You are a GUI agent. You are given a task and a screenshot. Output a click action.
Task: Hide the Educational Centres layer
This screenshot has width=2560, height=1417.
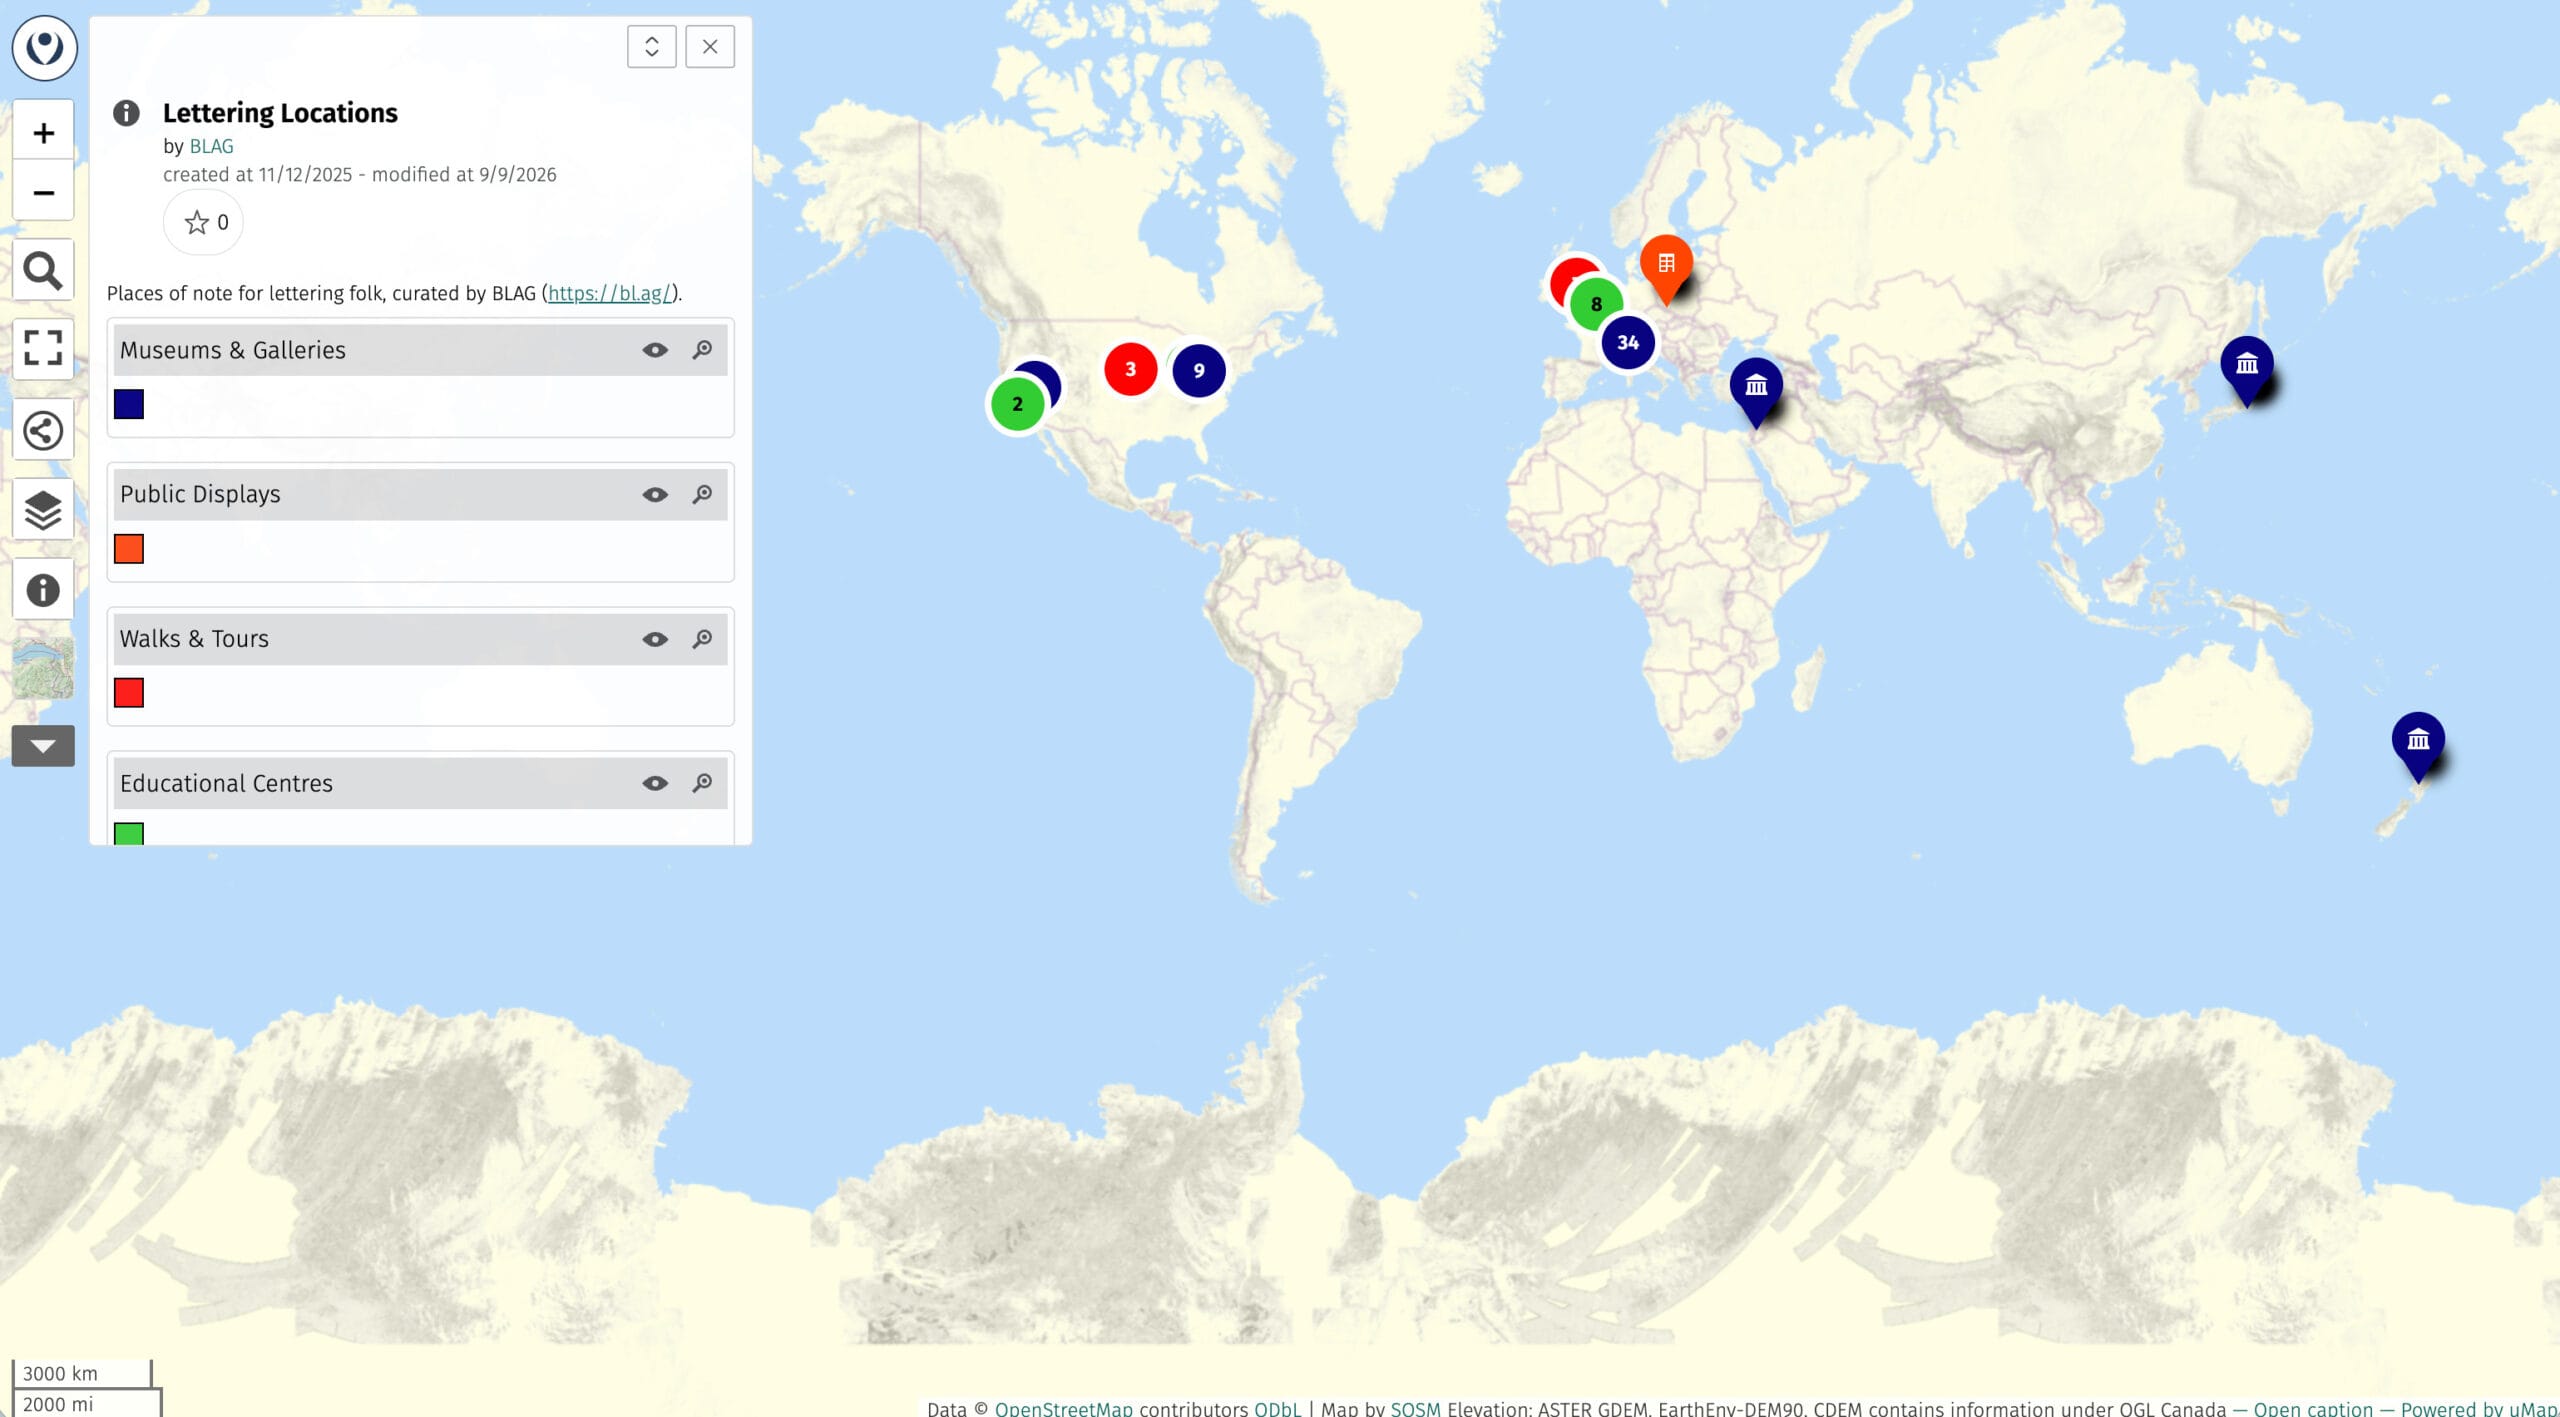(x=655, y=783)
